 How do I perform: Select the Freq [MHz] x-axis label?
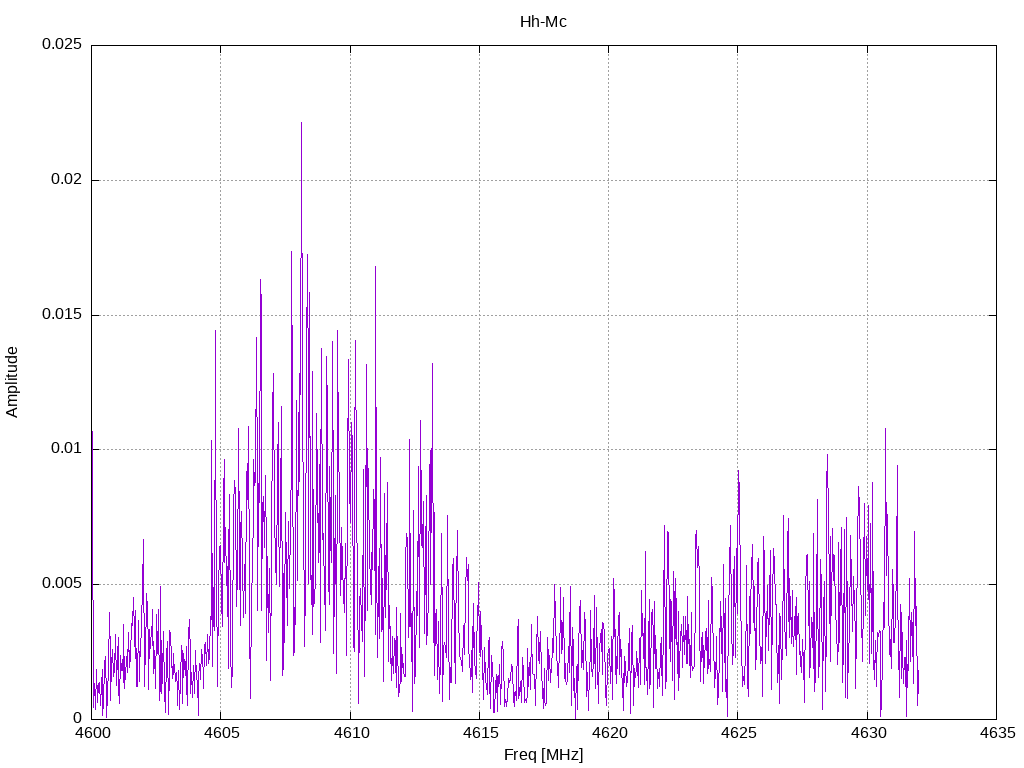click(x=543, y=755)
